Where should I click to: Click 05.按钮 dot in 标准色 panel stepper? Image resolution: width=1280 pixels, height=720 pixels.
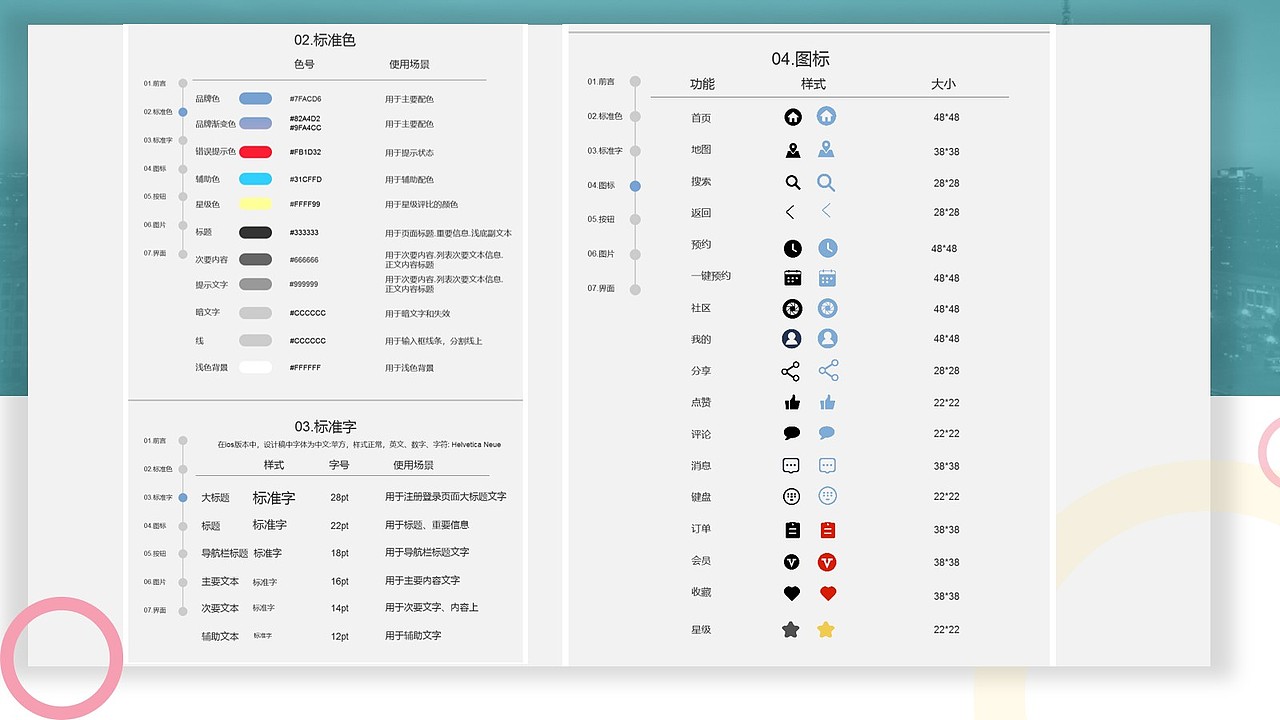click(x=183, y=197)
